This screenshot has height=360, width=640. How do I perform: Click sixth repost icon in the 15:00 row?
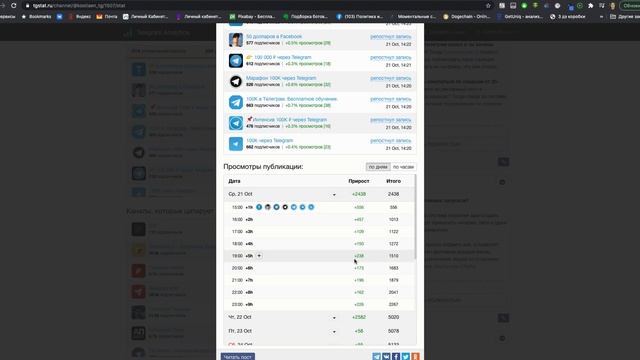302,207
